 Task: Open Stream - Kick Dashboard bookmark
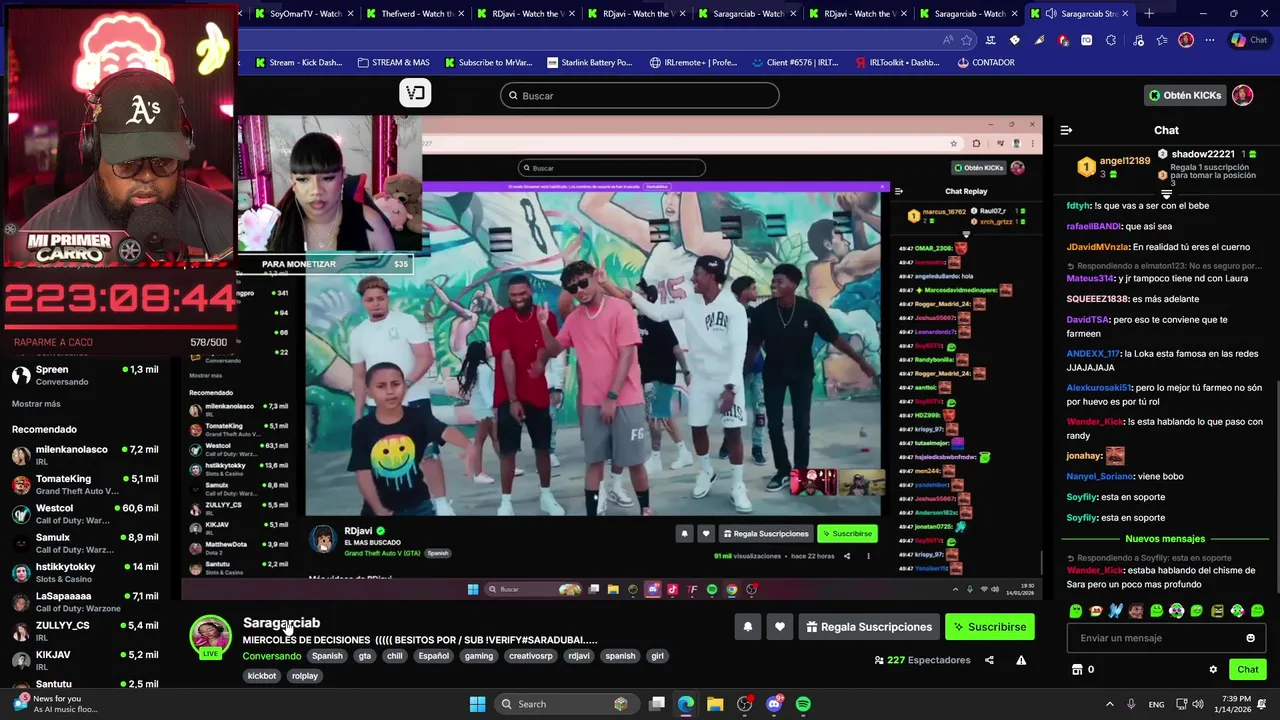click(298, 62)
